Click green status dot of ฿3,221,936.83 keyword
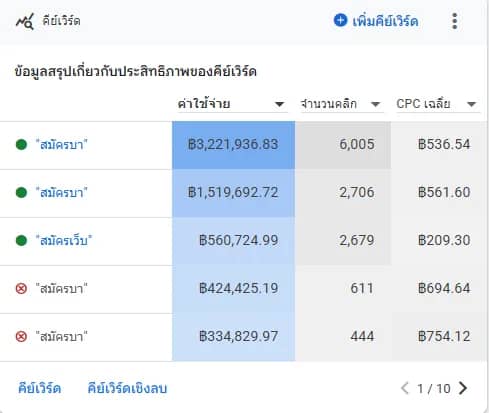The width and height of the screenshot is (489, 413). point(21,145)
